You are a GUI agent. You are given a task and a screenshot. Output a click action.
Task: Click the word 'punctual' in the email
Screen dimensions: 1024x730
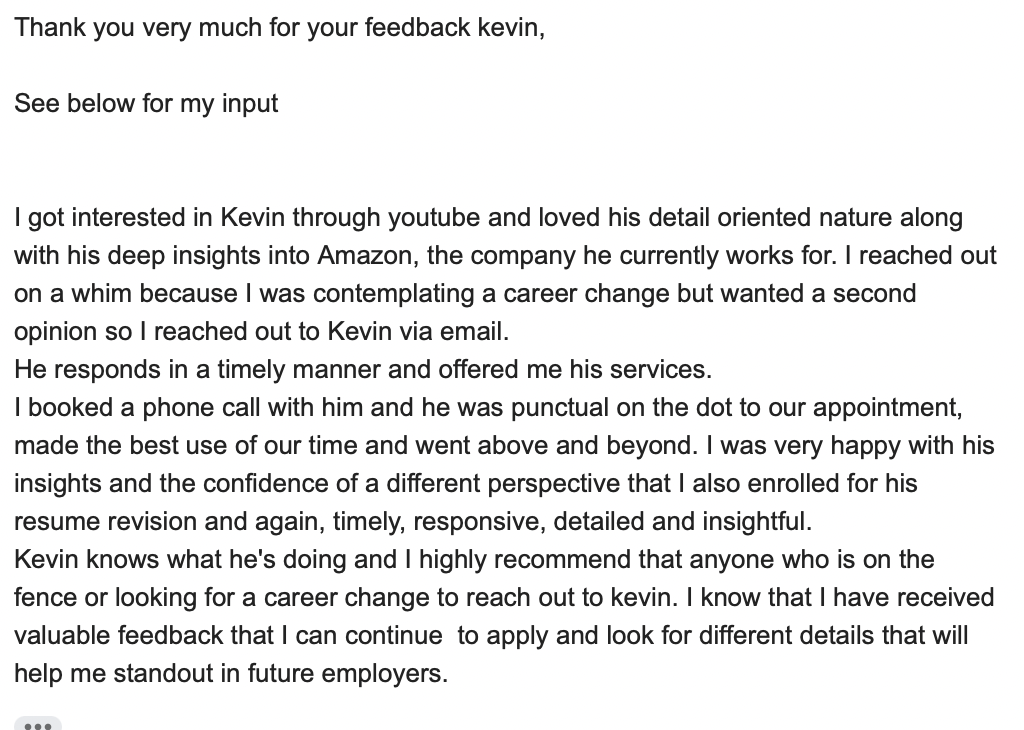coord(560,408)
